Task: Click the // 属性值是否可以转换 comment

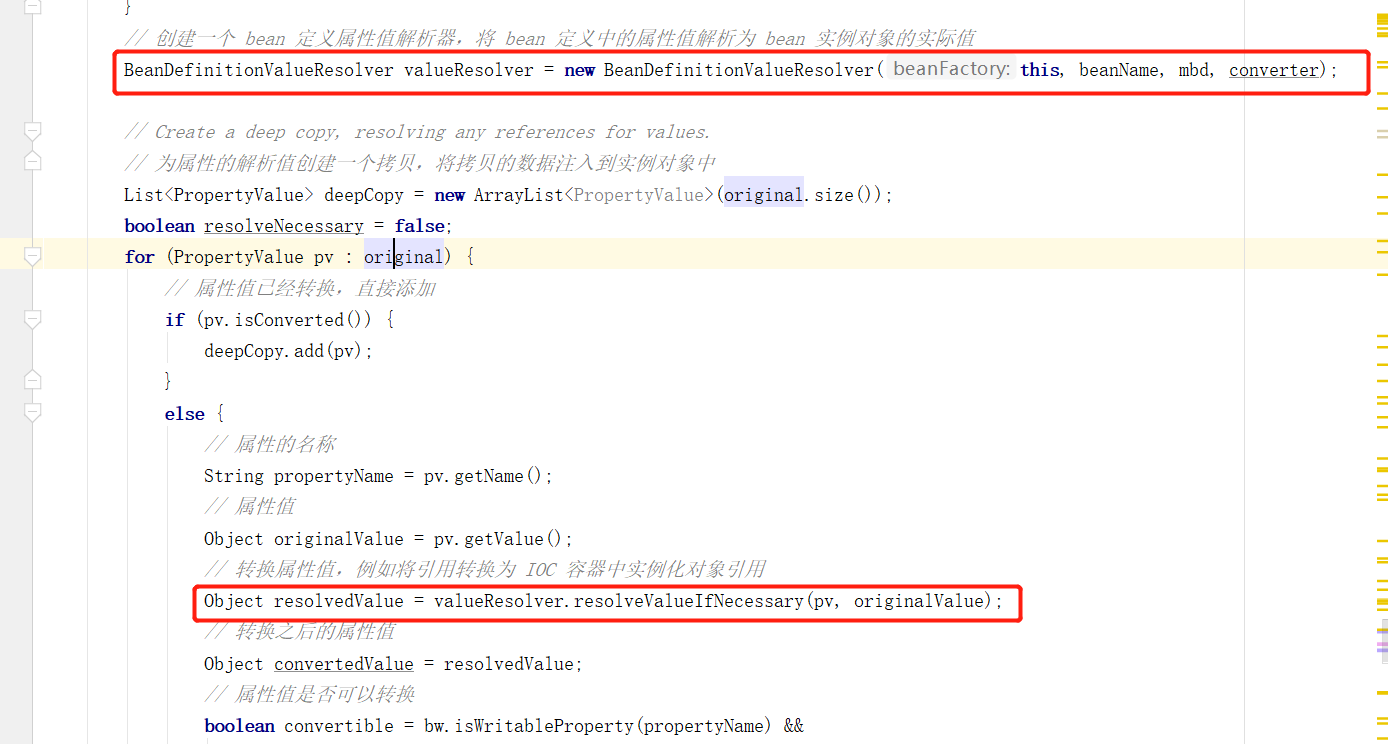Action: click(309, 695)
